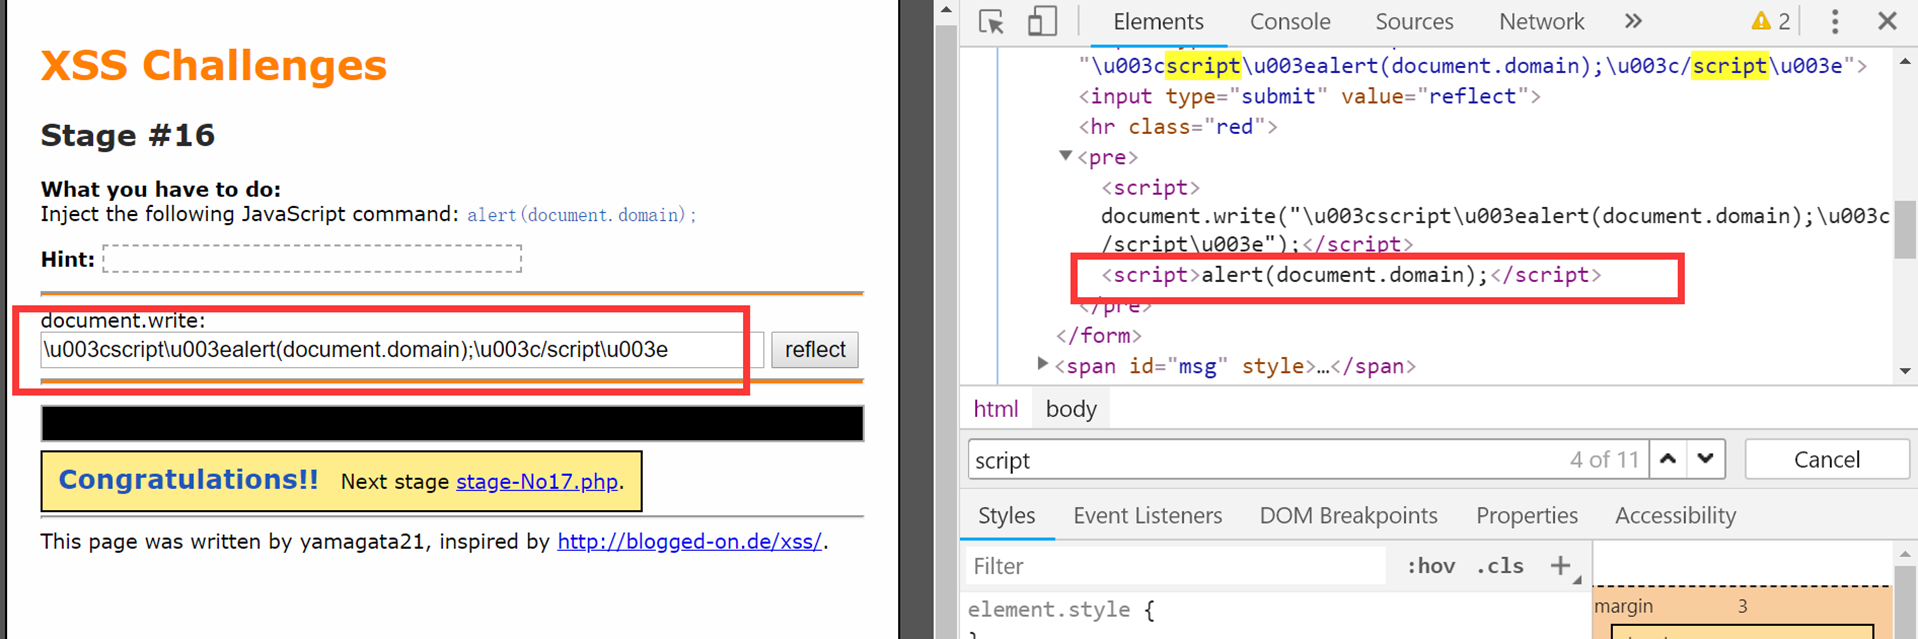1918x639 pixels.
Task: Expand the span id="msg" node
Action: coord(1042,364)
